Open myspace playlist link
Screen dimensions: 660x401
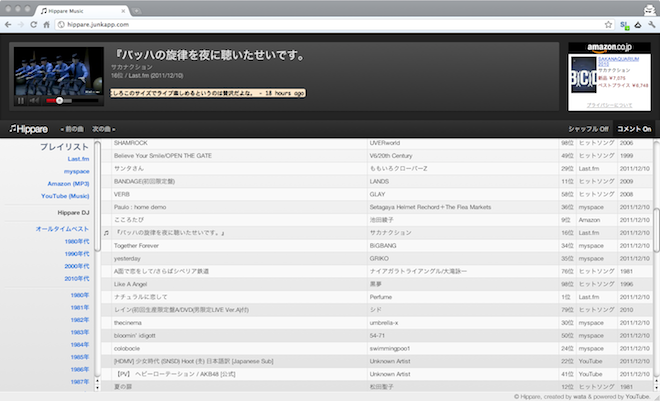77,171
